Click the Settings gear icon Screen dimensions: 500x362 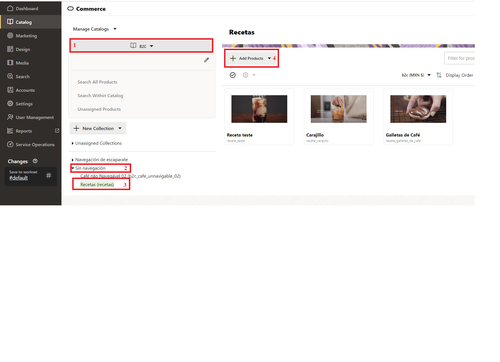(10, 104)
